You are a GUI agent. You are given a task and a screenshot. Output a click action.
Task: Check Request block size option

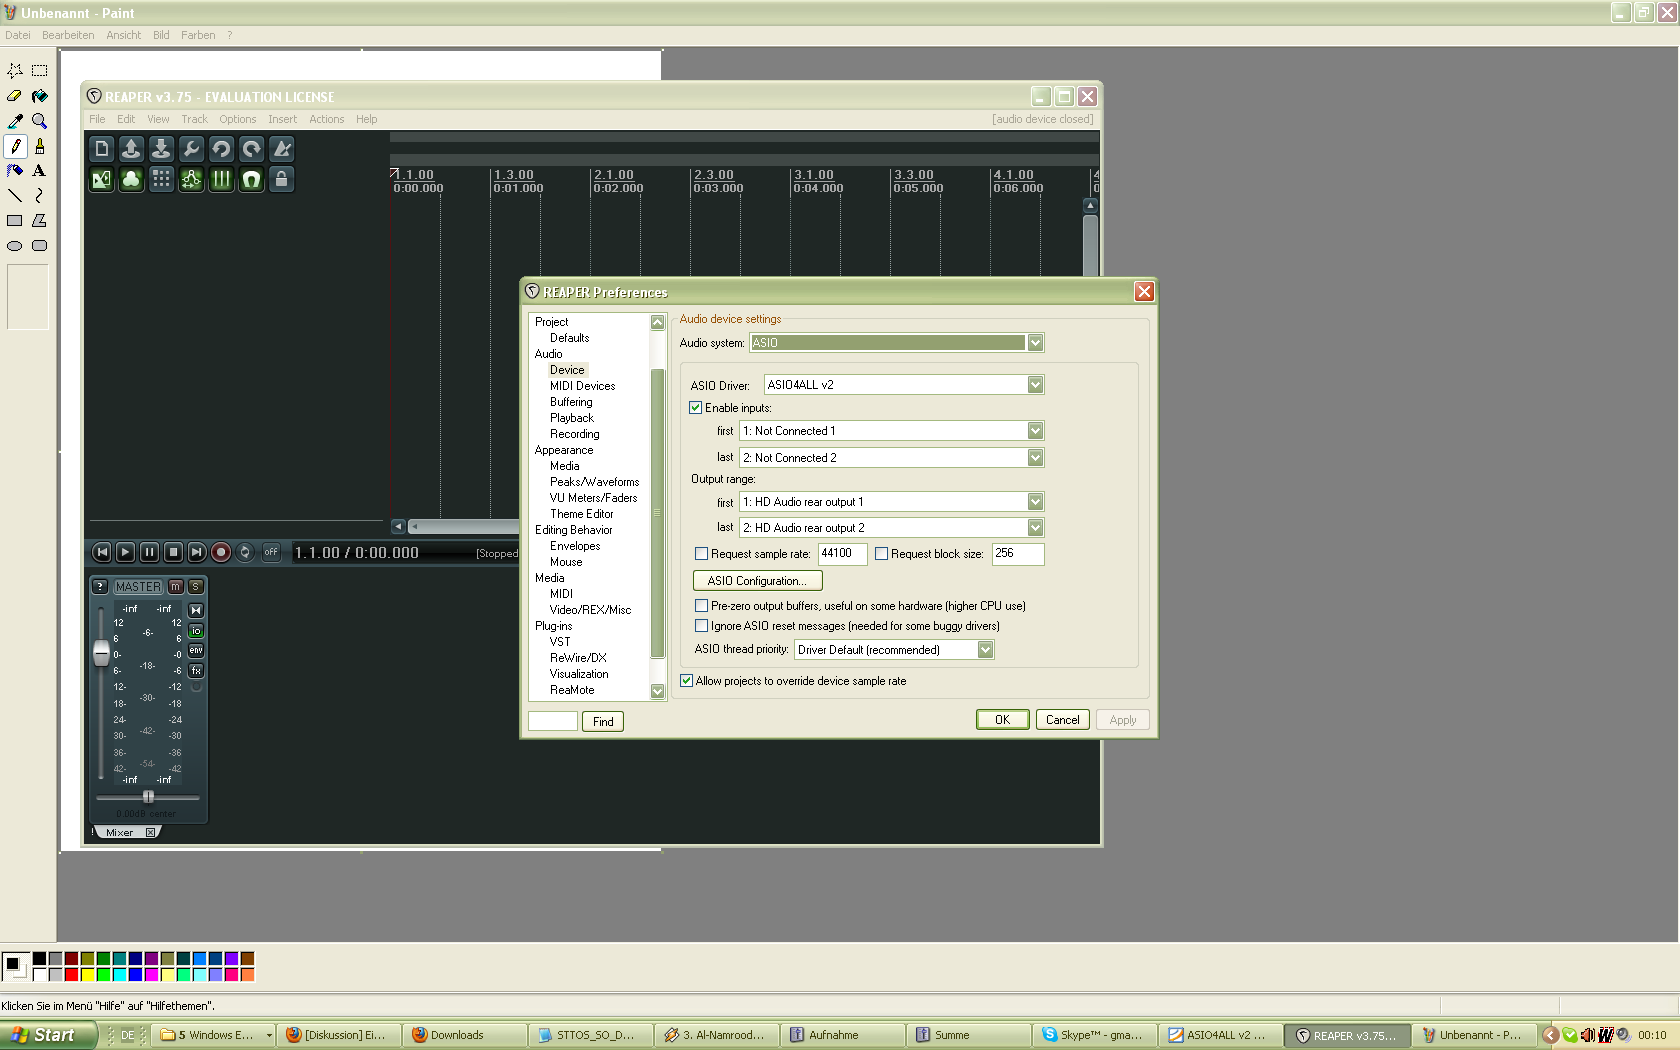coord(882,554)
